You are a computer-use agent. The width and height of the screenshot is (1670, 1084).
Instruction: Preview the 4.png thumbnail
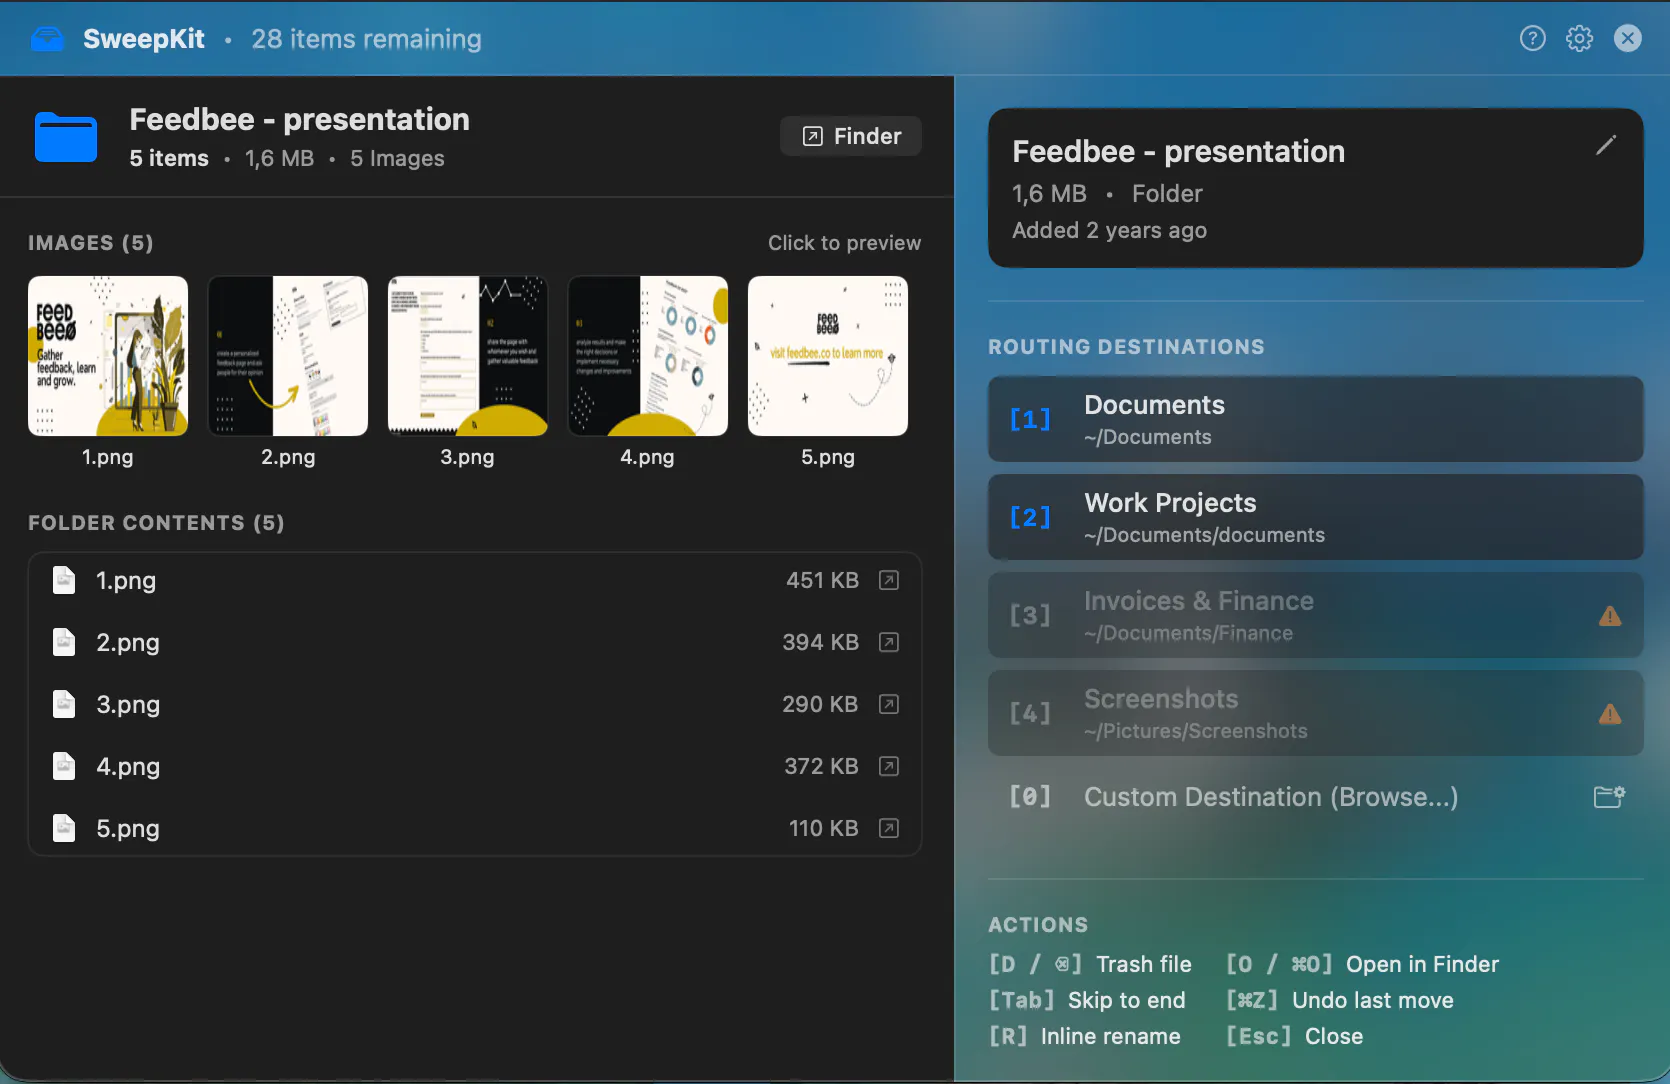(648, 356)
